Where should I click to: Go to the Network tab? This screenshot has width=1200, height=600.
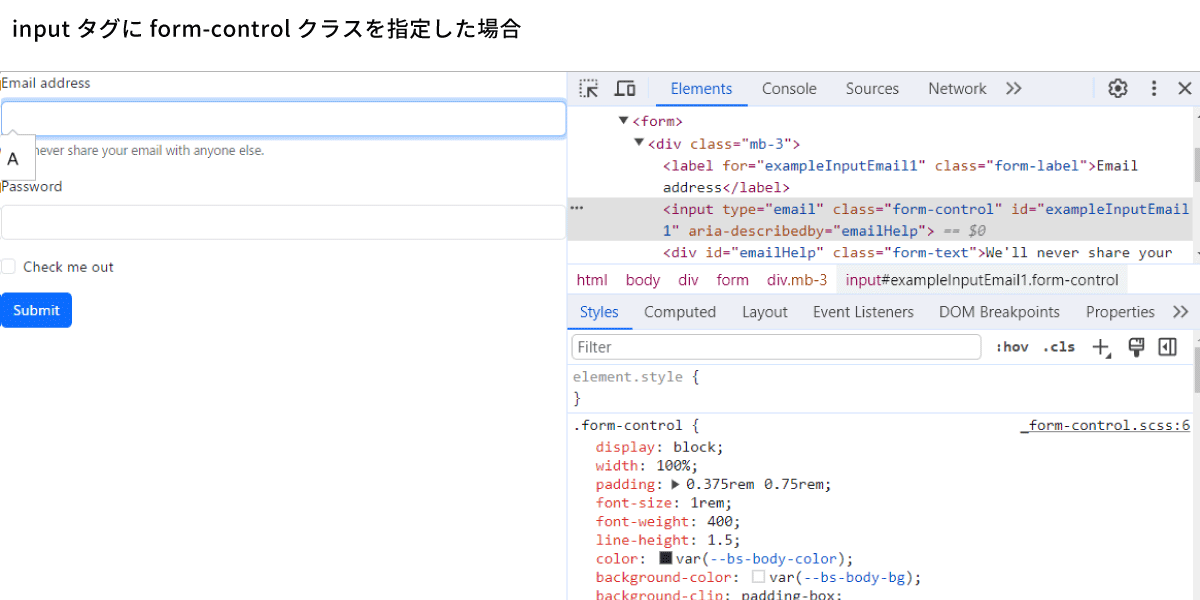pos(957,89)
